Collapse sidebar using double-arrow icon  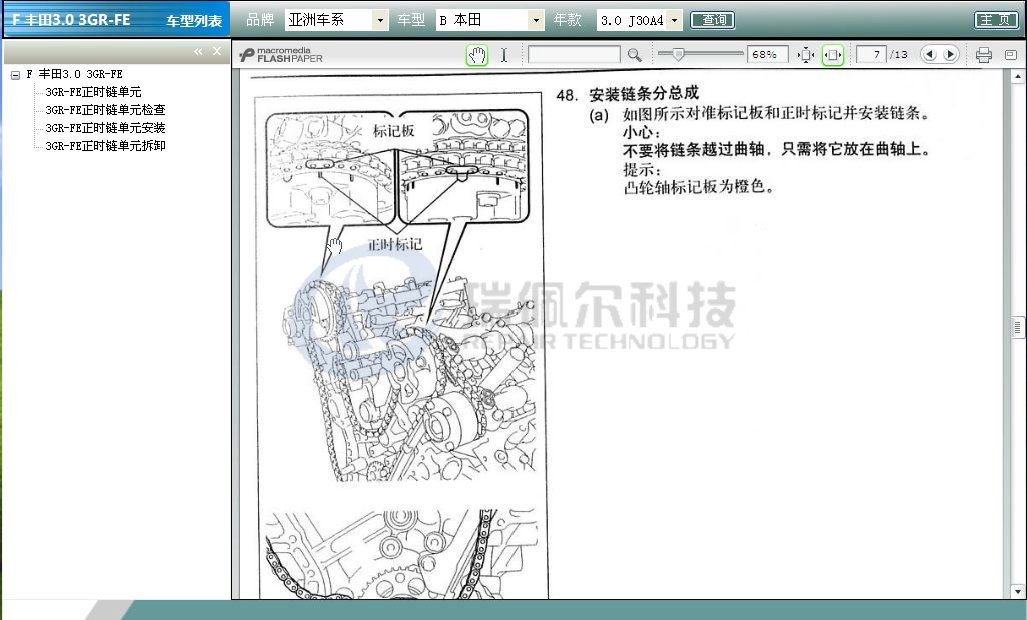coord(198,51)
